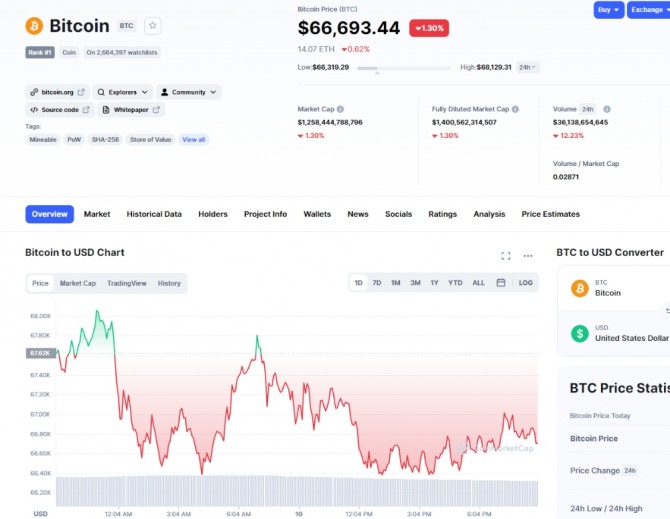The image size is (670, 519).
Task: Click Market Cap info icon
Action: 340,109
